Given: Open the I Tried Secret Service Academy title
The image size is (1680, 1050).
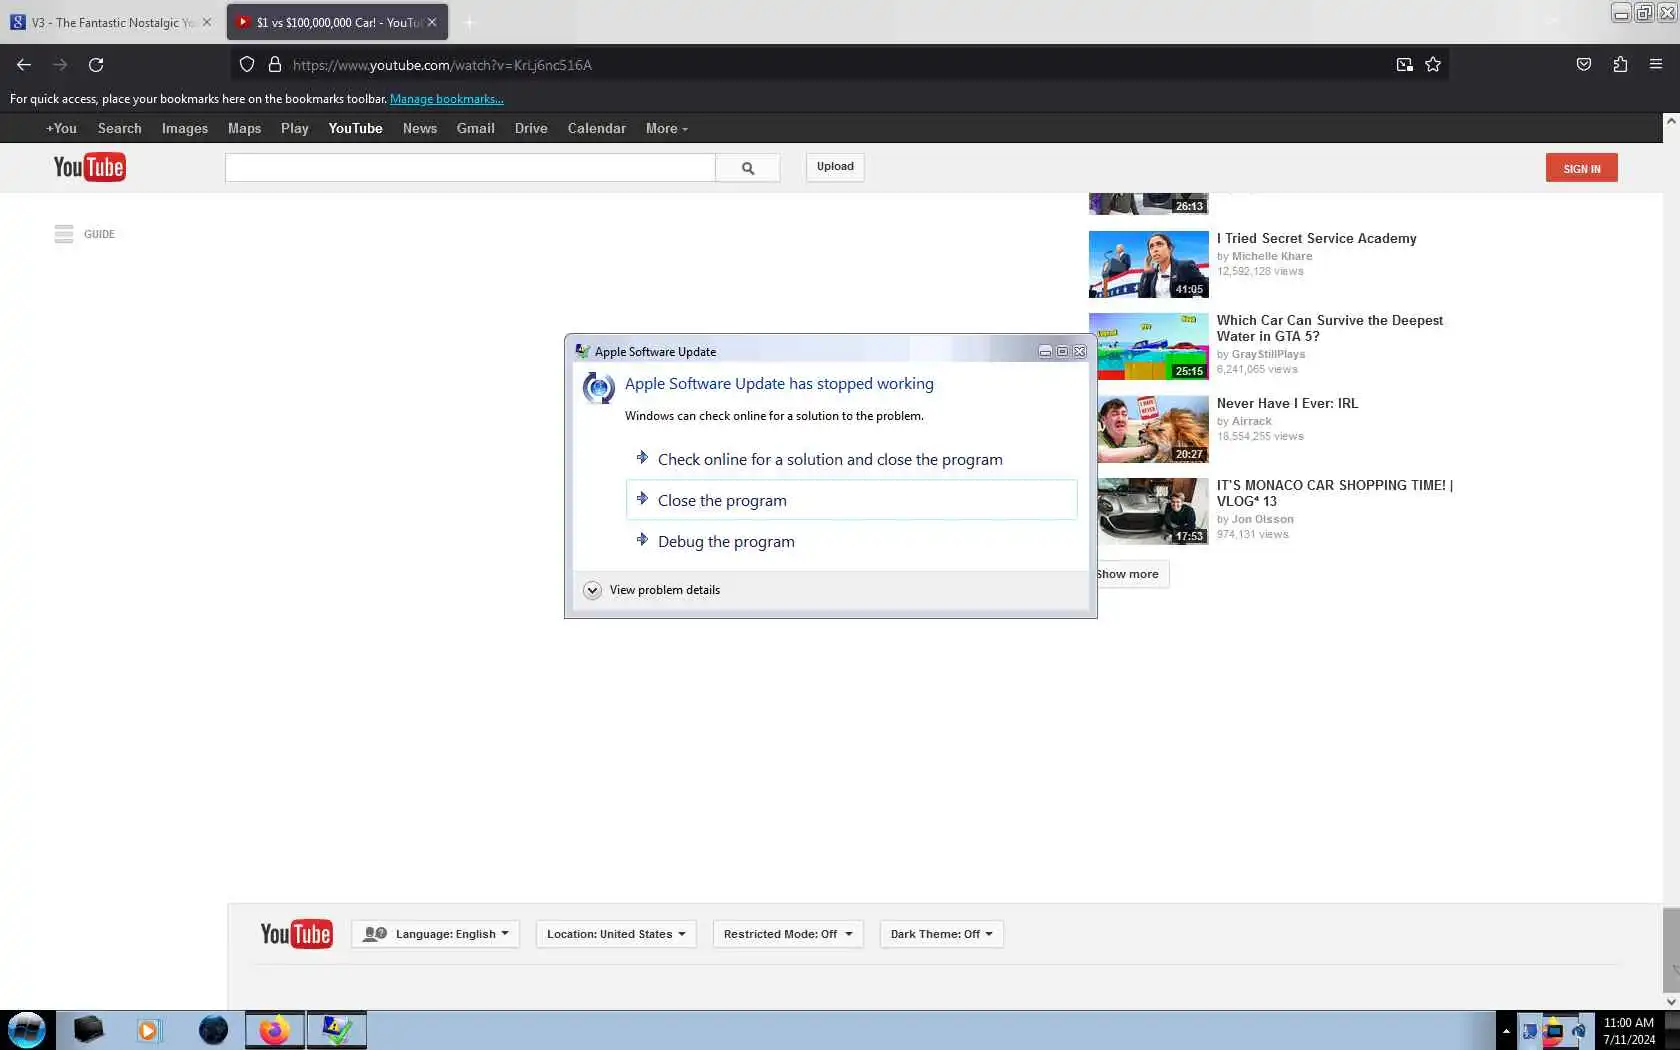Looking at the screenshot, I should point(1317,238).
